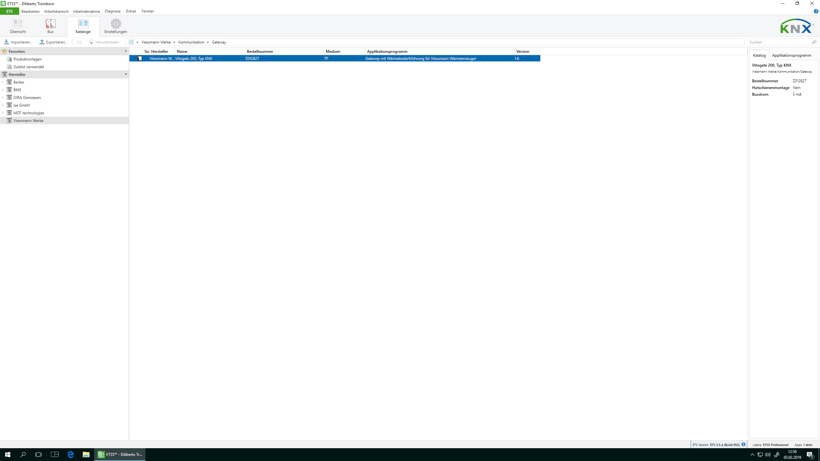
Task: Open the Übersicht view icon
Action: pos(18,26)
